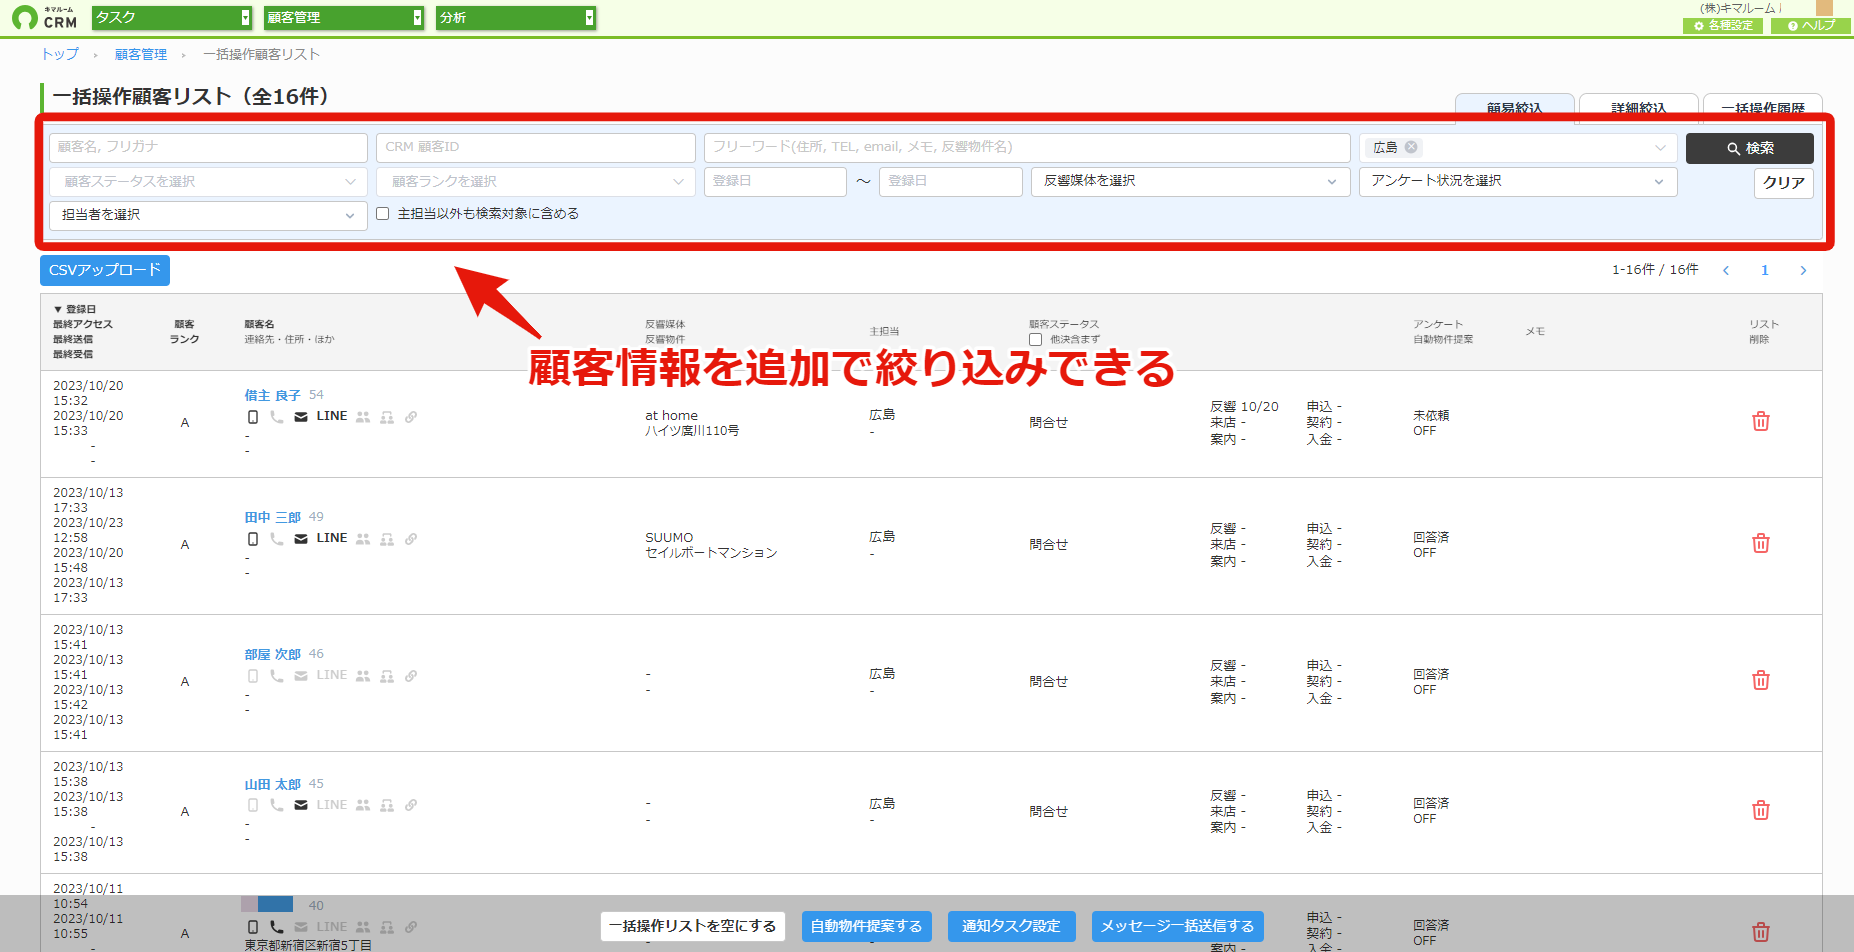Click the クリア button

pos(1784,183)
